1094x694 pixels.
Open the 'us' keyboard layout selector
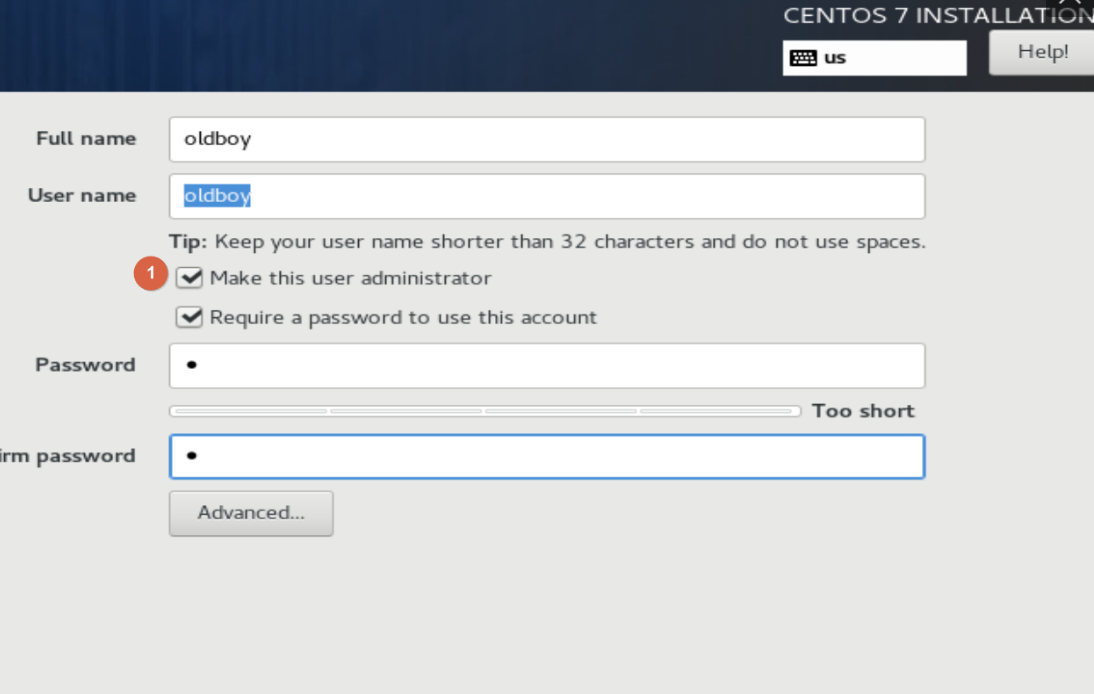tap(875, 58)
